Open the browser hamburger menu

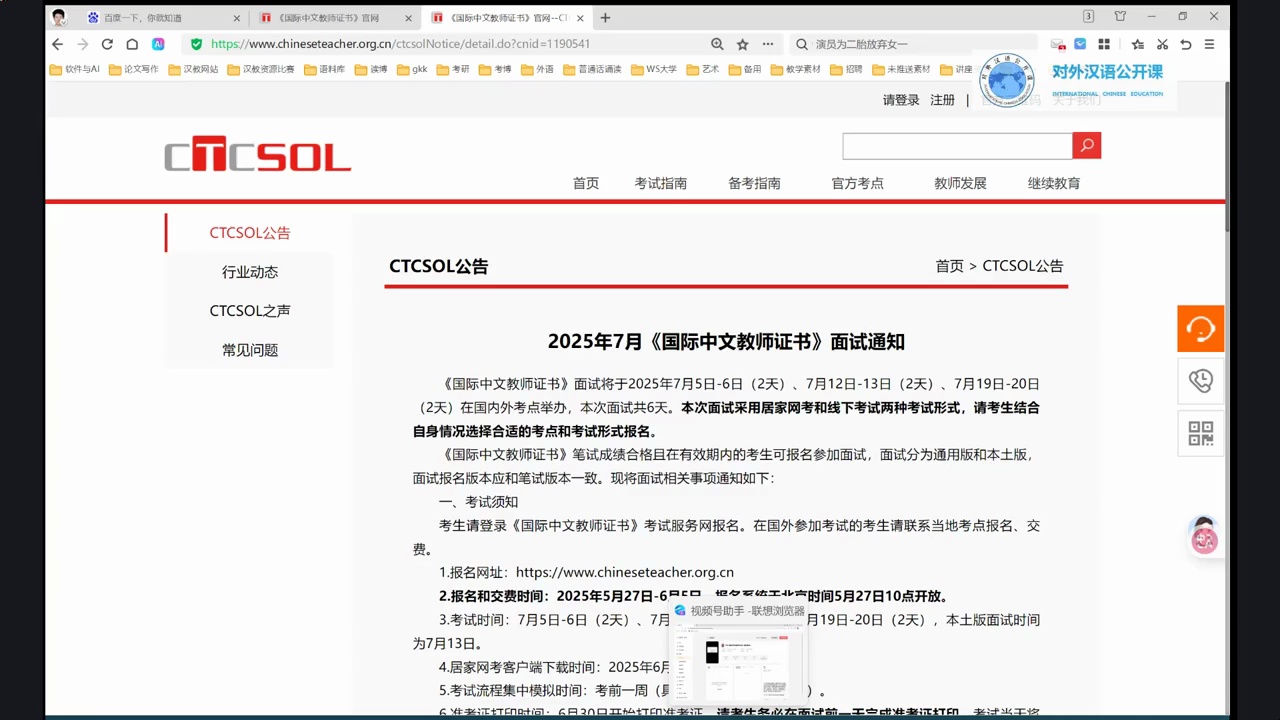pyautogui.click(x=1209, y=43)
